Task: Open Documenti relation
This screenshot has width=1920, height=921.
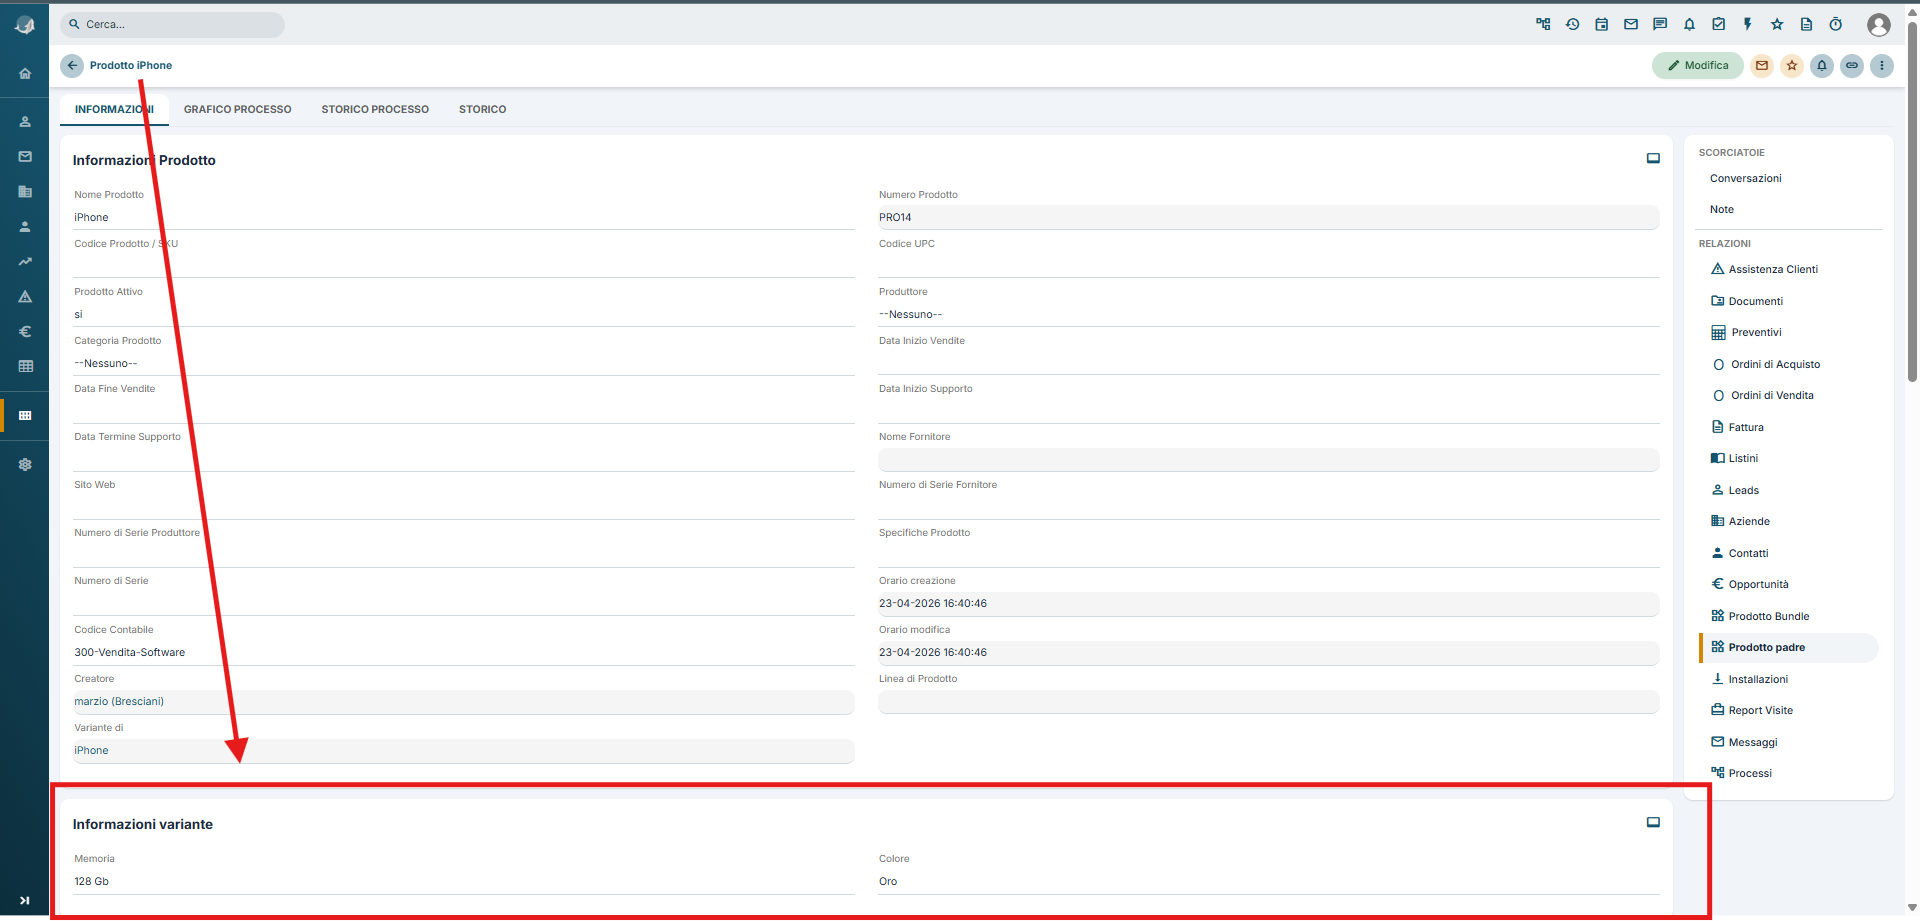Action: 1746,301
